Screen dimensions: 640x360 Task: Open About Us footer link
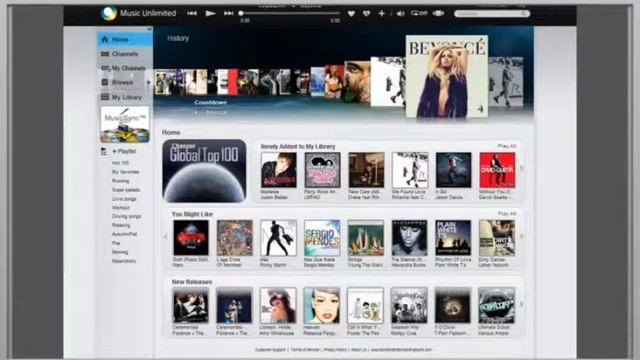359,350
